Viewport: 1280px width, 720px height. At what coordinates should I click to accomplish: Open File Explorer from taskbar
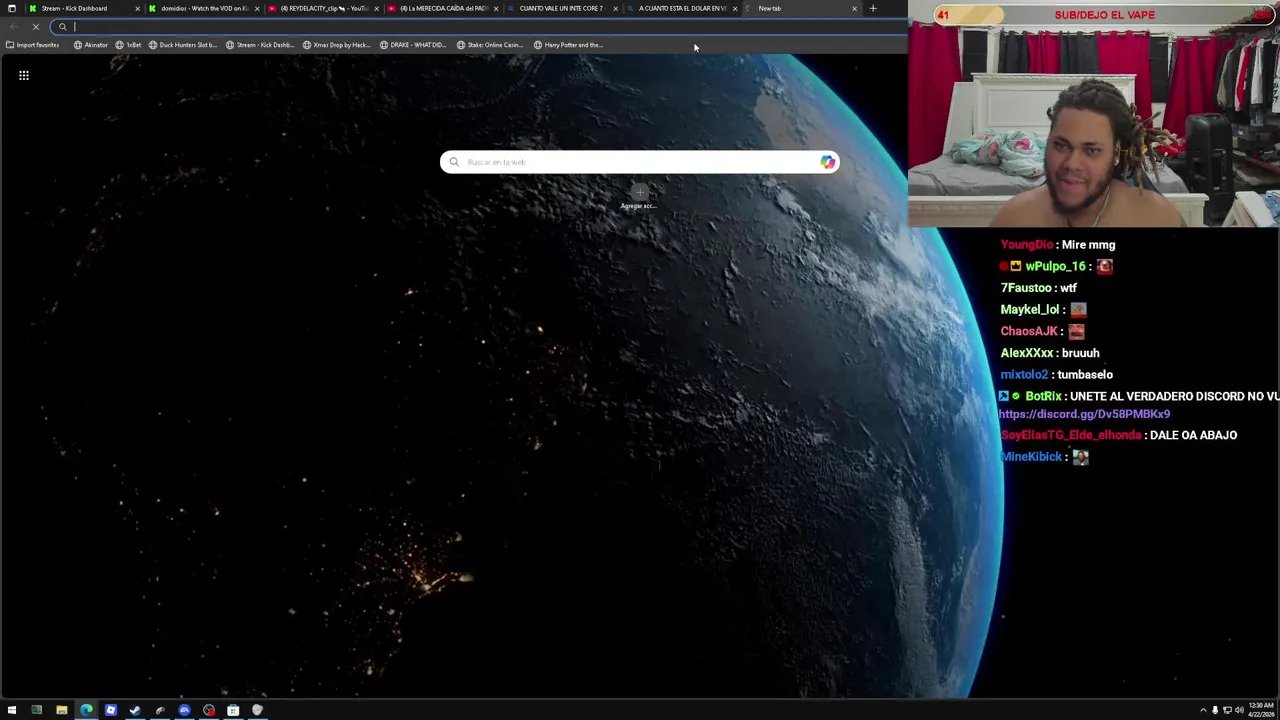62,710
